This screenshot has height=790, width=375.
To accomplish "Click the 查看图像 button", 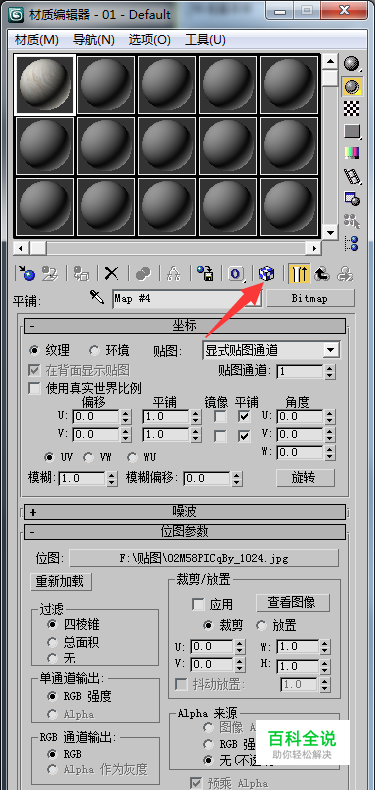I will (292, 602).
